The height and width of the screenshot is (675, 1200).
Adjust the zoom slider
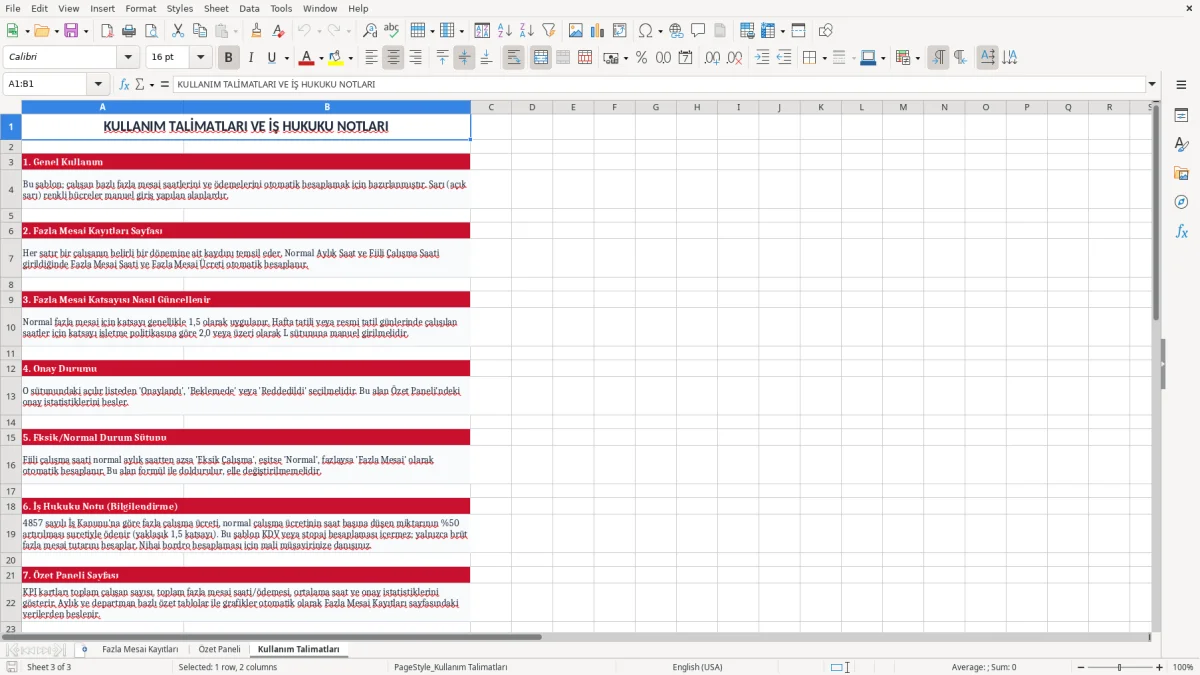[x=1119, y=667]
